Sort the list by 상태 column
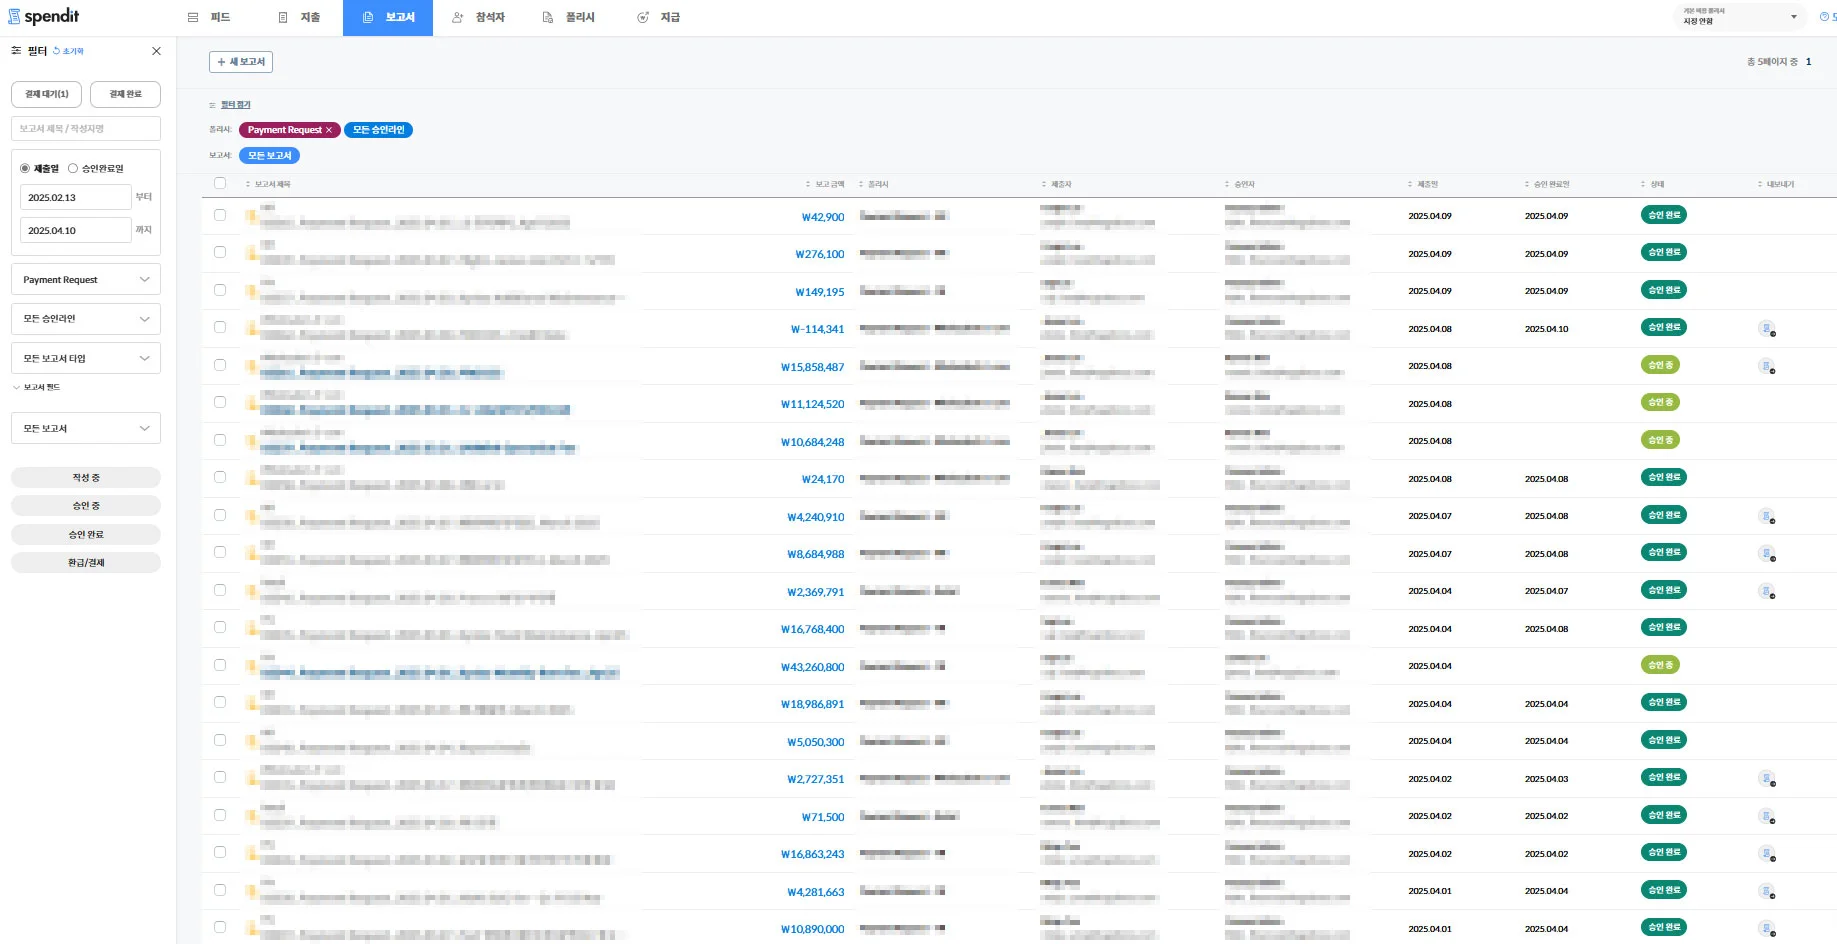 coord(1655,185)
